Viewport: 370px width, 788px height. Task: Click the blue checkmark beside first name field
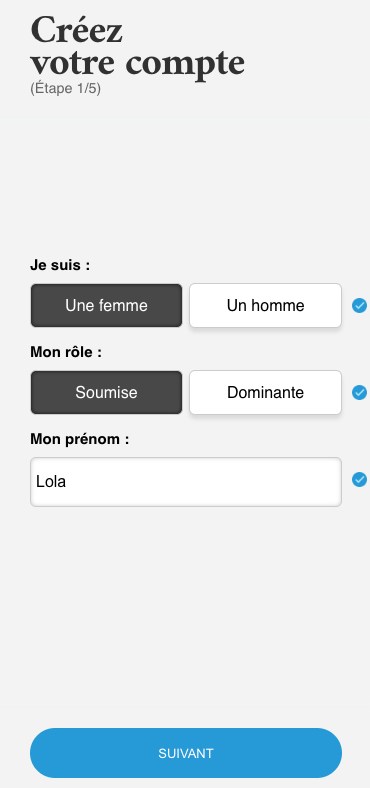tap(359, 480)
